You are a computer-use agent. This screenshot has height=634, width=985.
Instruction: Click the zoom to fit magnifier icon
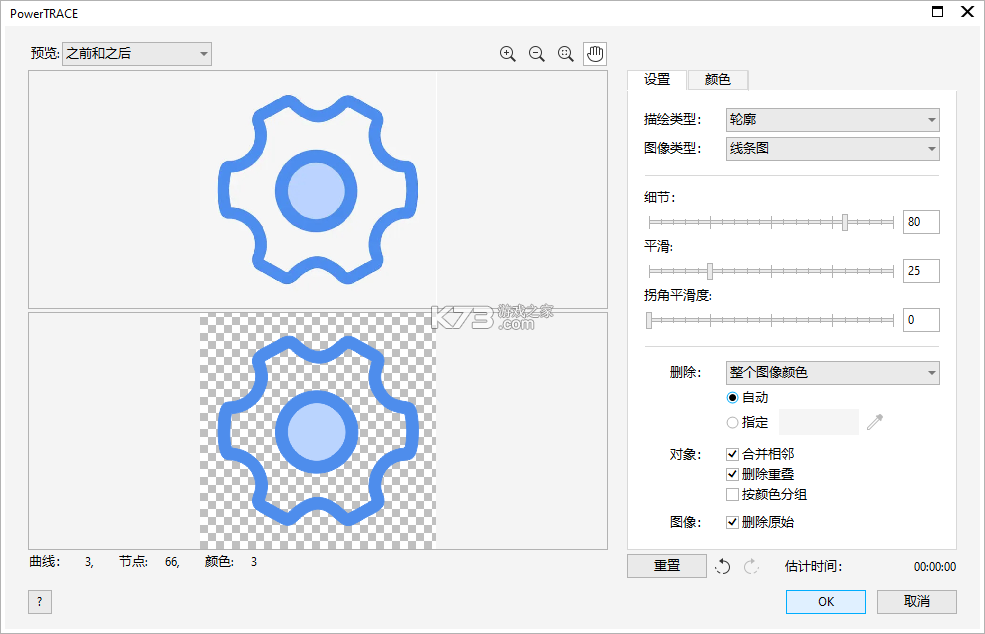tap(565, 54)
